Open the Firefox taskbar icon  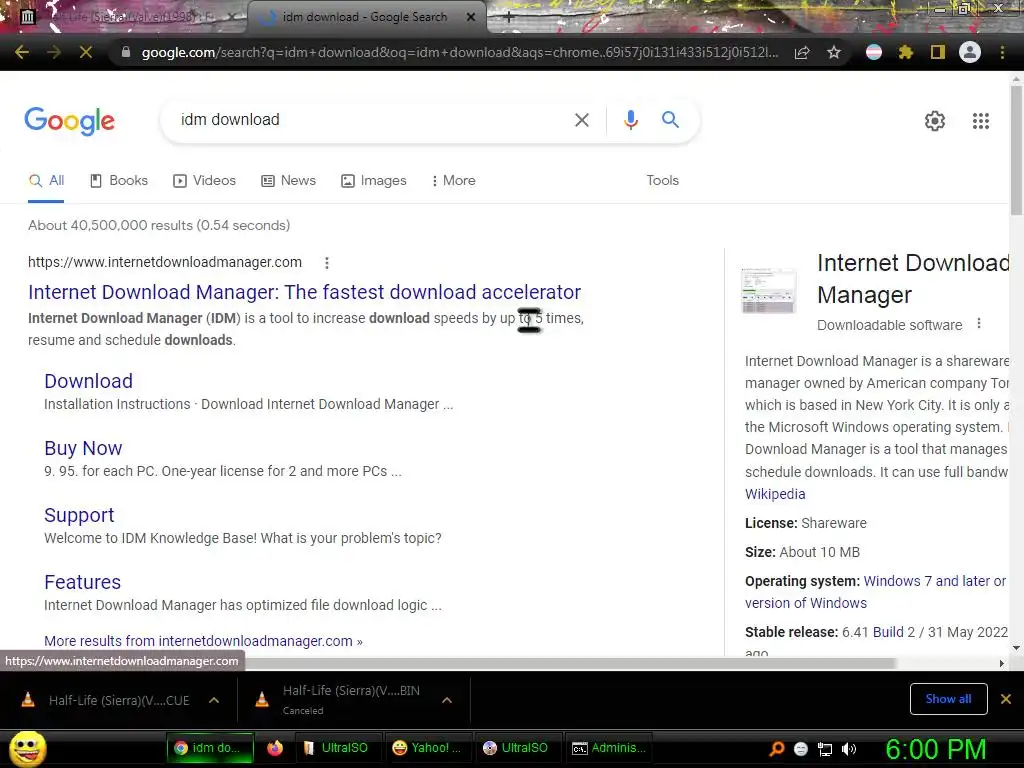[x=275, y=748]
